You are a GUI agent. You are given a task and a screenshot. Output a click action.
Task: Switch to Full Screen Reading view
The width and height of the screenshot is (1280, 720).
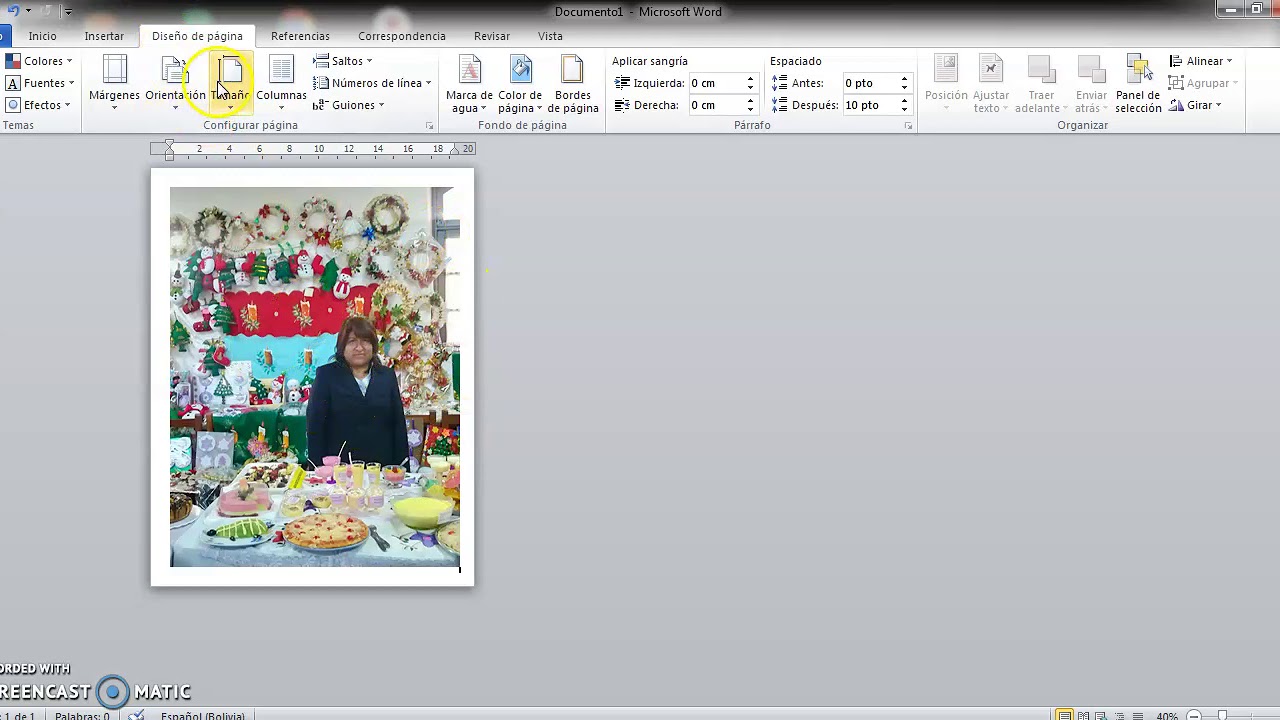(1084, 715)
